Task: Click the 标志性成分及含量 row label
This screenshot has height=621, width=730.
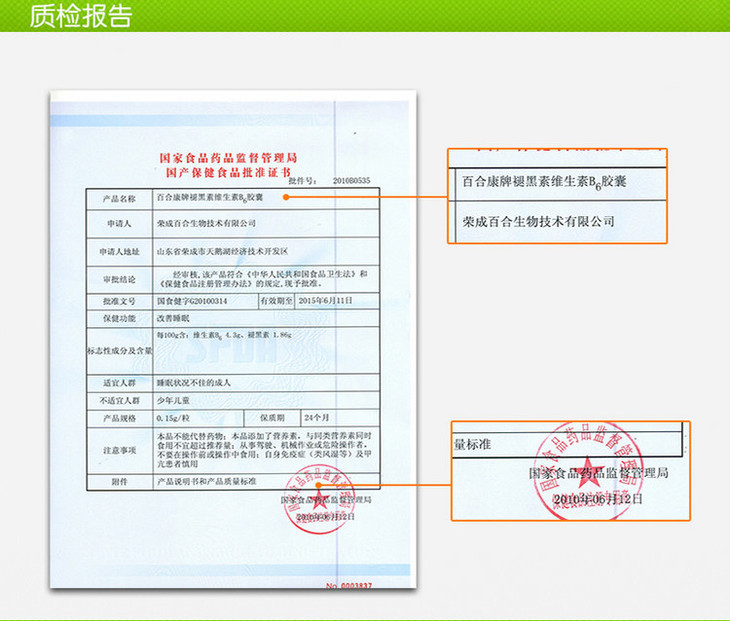Action: [x=120, y=351]
